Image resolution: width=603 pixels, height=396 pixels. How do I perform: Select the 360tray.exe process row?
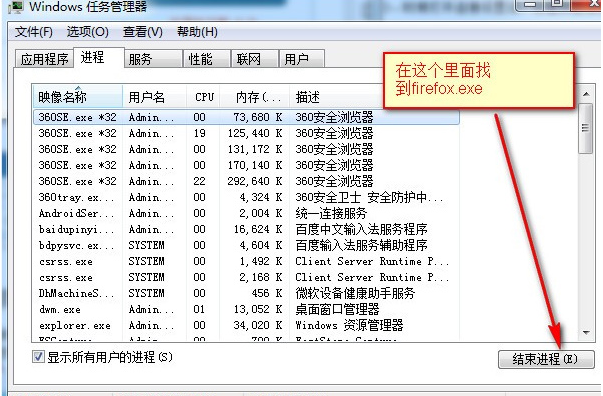pyautogui.click(x=246, y=197)
